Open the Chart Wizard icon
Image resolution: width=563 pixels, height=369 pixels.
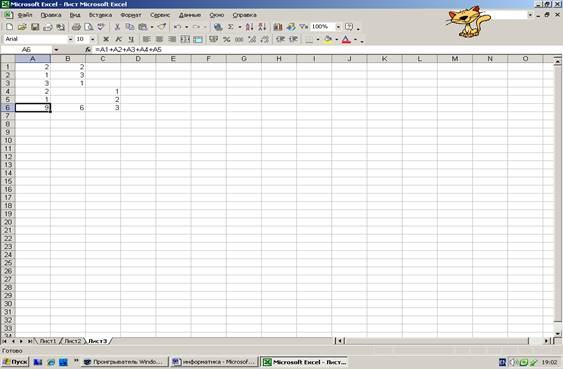pyautogui.click(x=278, y=27)
